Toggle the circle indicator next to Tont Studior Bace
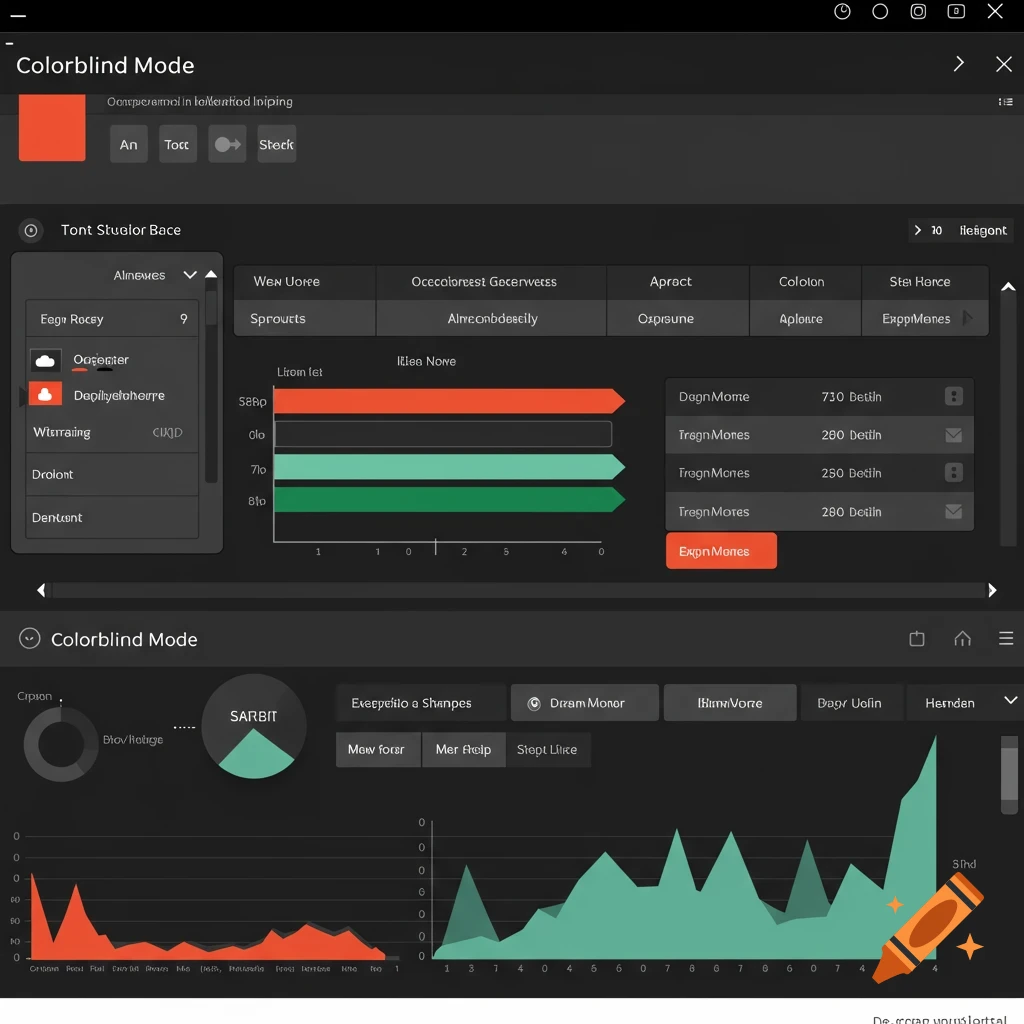This screenshot has height=1024, width=1024. [30, 230]
